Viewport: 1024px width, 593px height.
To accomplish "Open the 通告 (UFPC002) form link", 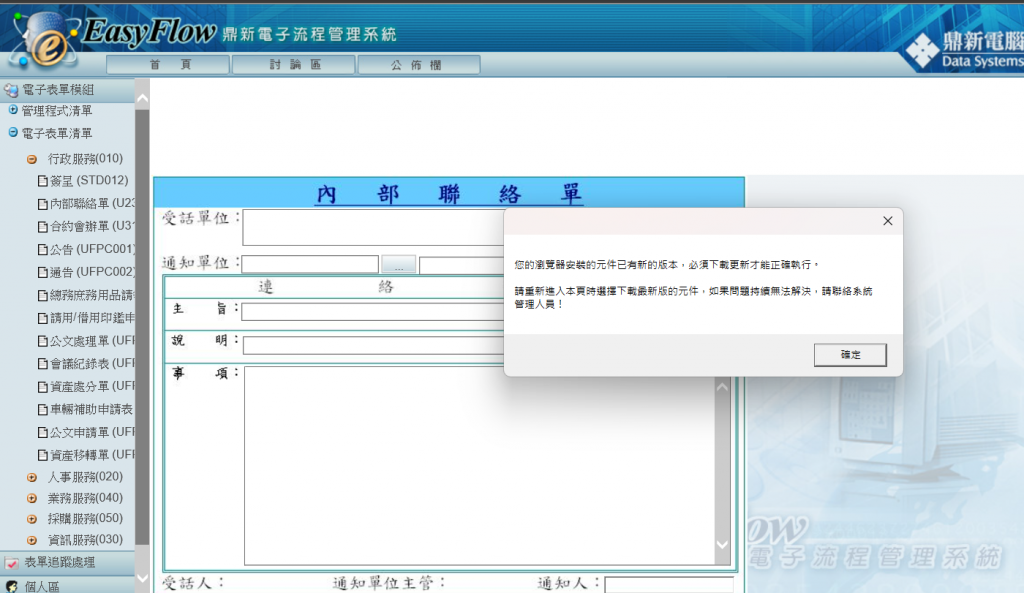I will pyautogui.click(x=92, y=272).
